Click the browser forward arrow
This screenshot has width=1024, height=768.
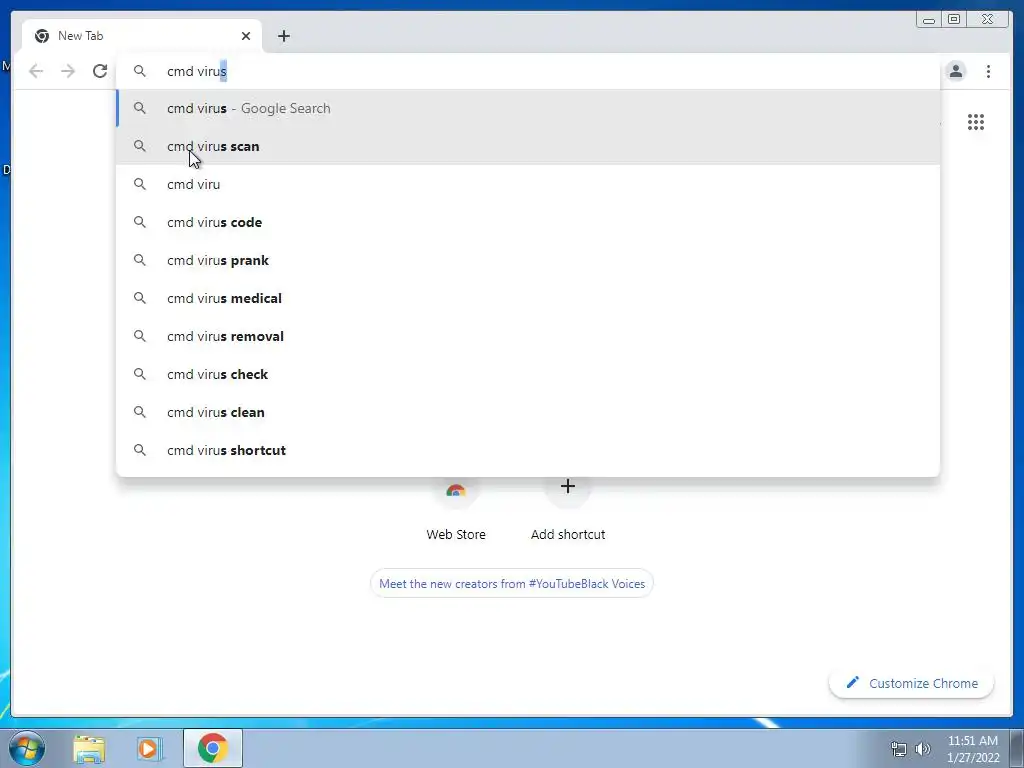68,71
